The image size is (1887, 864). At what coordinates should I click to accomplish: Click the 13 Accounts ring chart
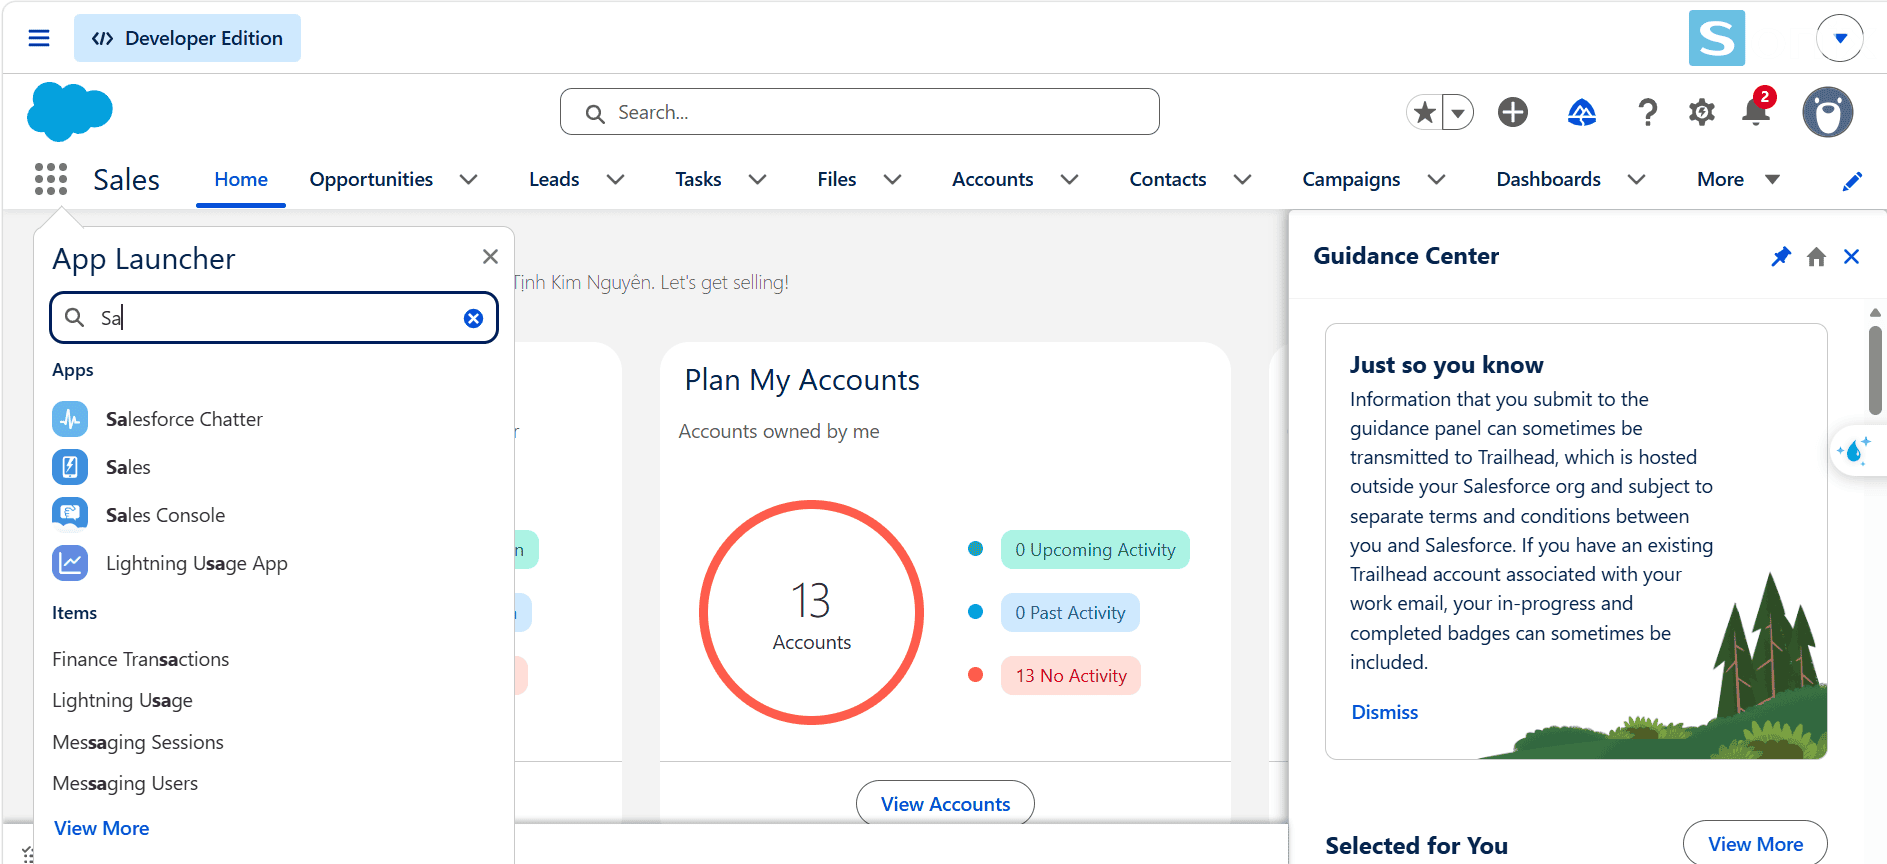(811, 612)
